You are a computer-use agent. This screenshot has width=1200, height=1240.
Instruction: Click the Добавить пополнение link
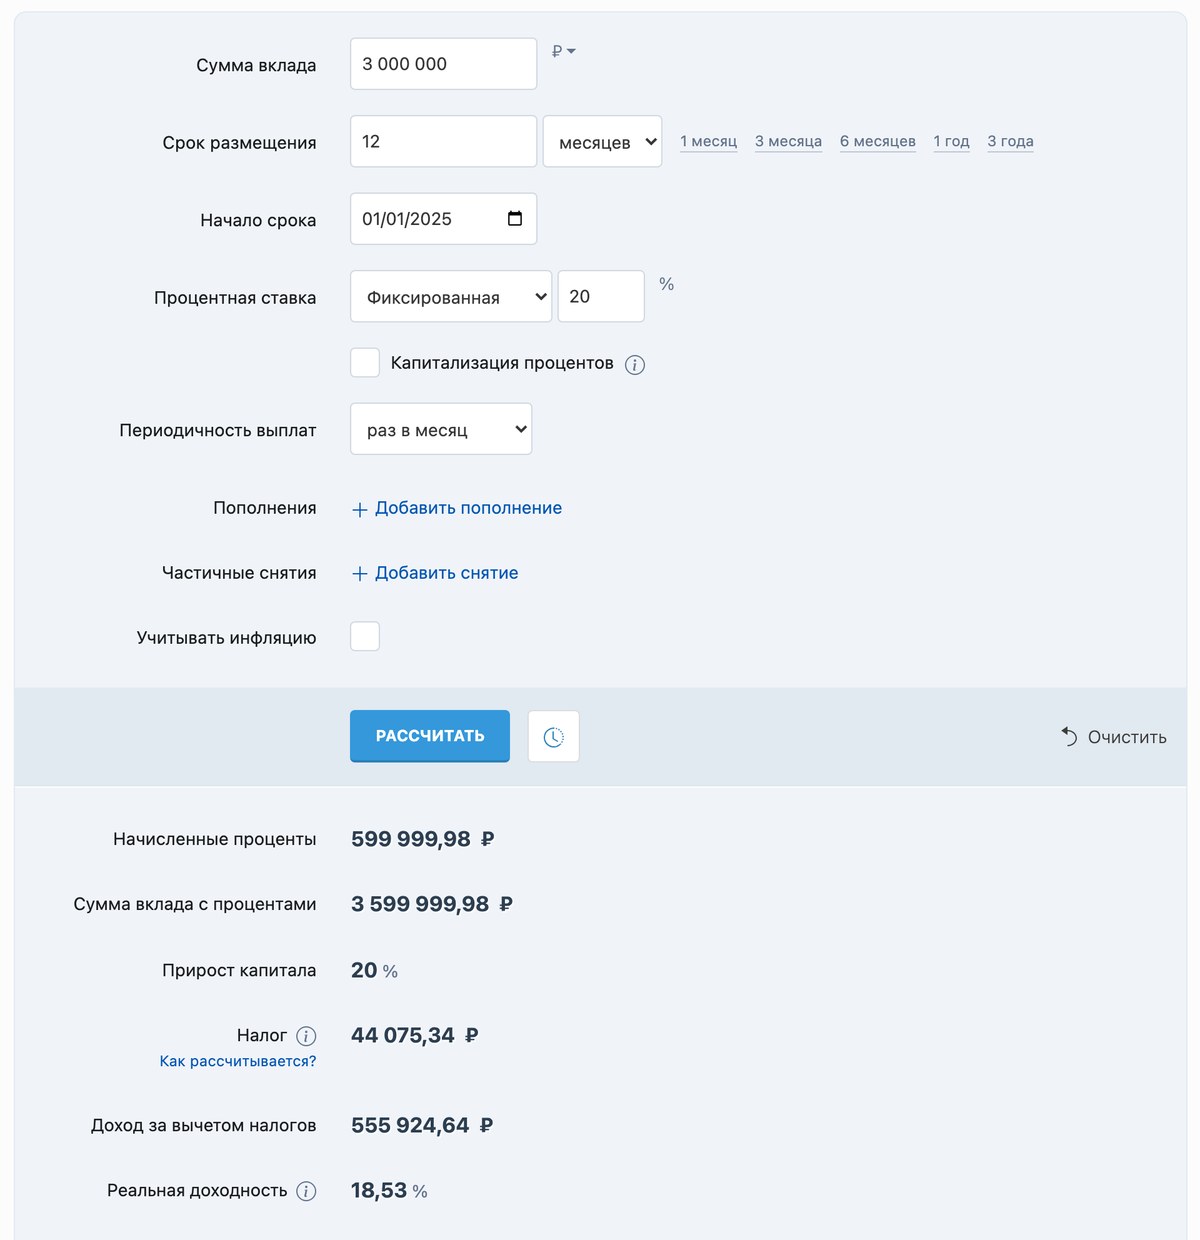click(468, 508)
